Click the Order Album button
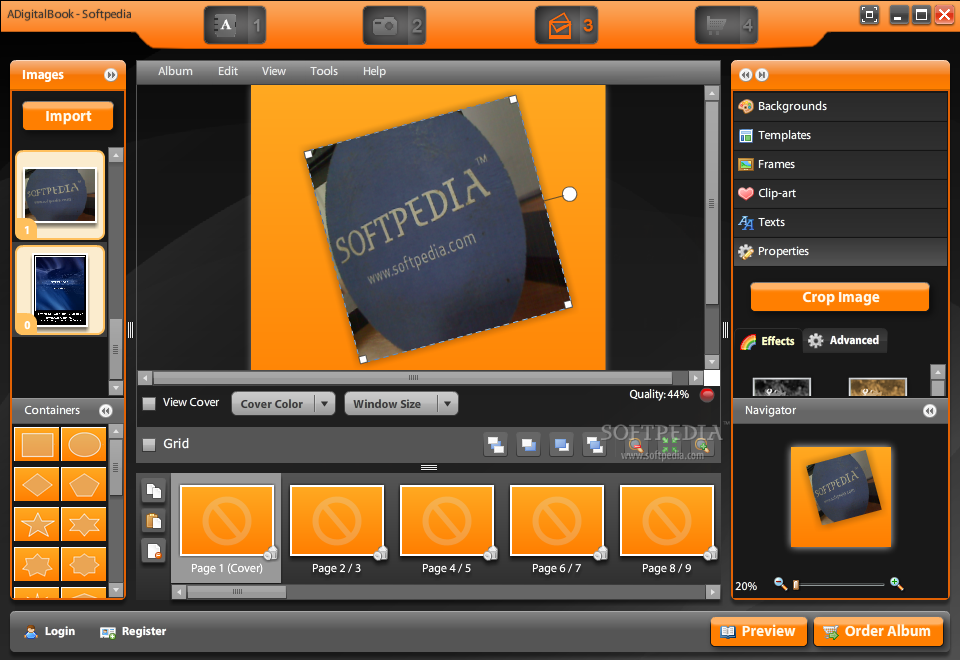This screenshot has width=960, height=660. point(878,631)
